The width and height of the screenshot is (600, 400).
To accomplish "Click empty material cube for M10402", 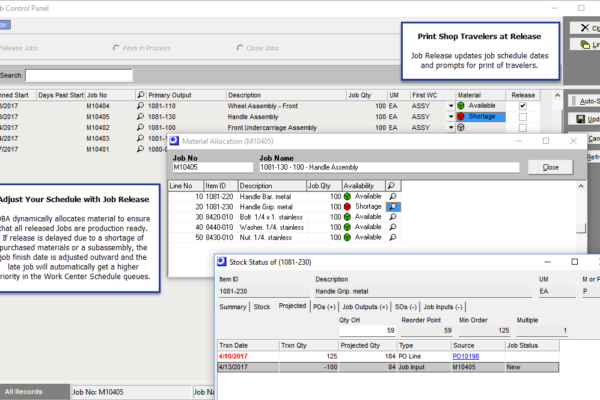I will pyautogui.click(x=461, y=127).
